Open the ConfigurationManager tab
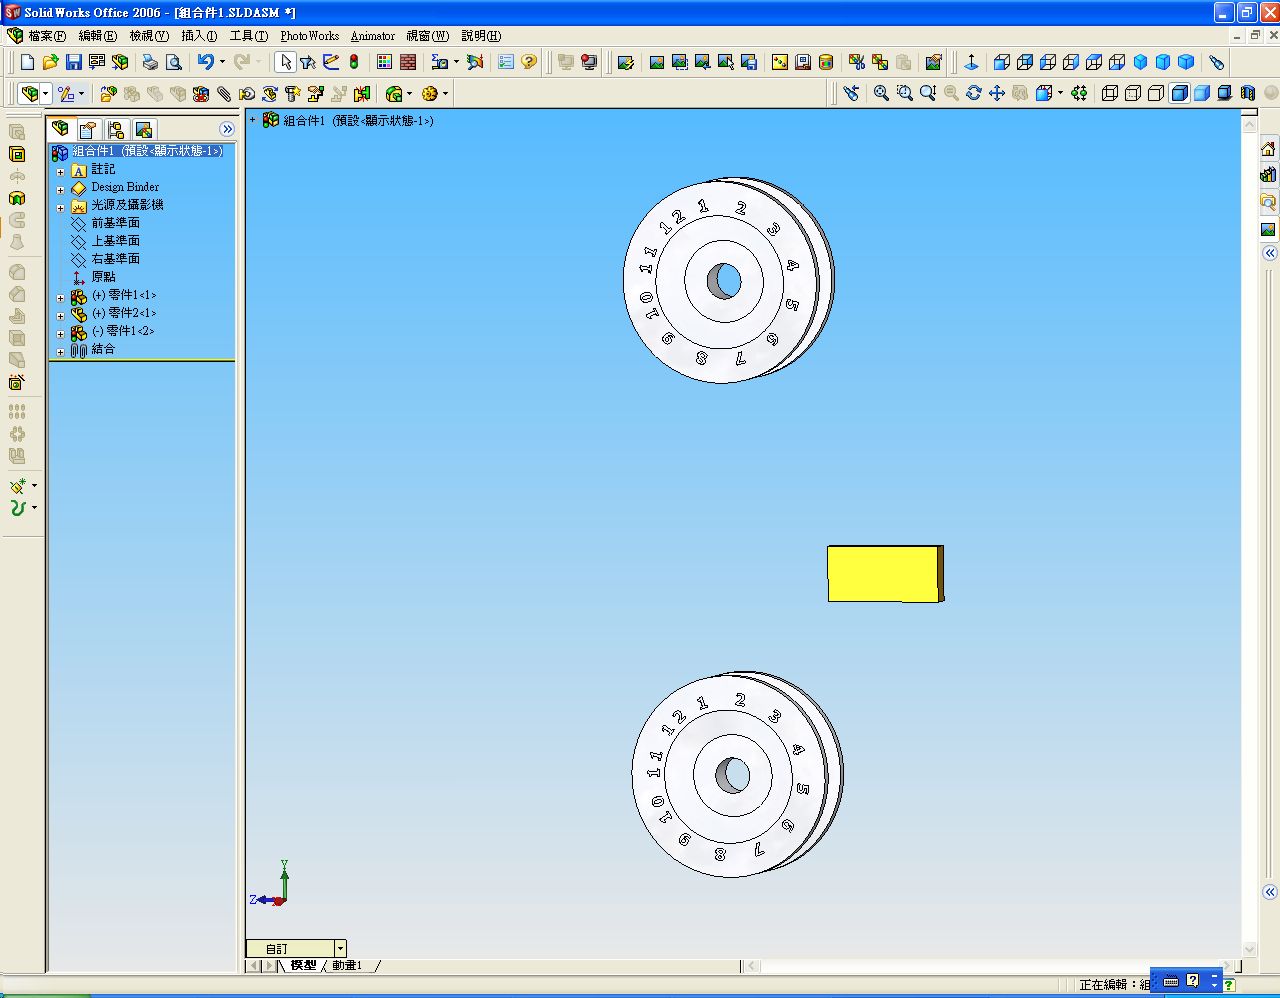Screen dimensions: 1280x998 [x=116, y=130]
